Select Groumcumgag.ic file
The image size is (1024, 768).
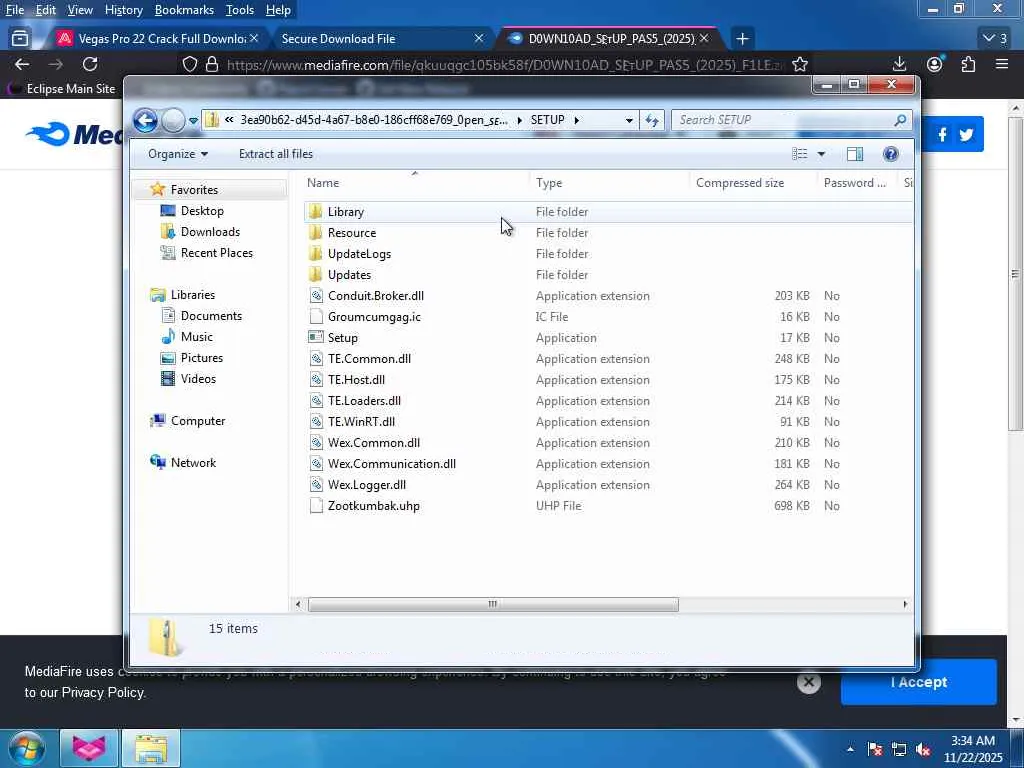pyautogui.click(x=374, y=317)
